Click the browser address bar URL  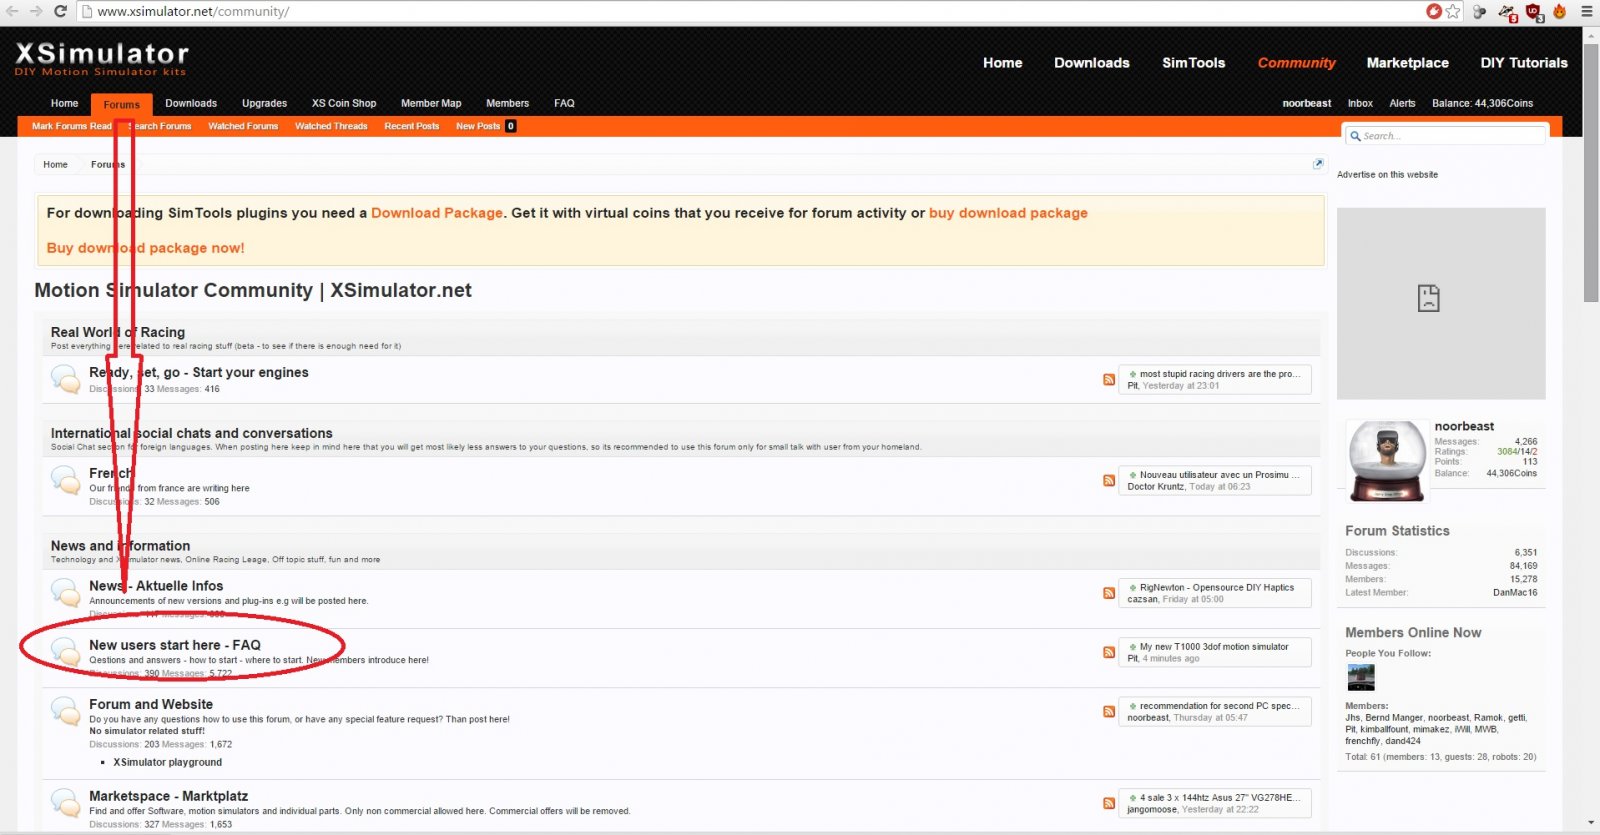[193, 12]
